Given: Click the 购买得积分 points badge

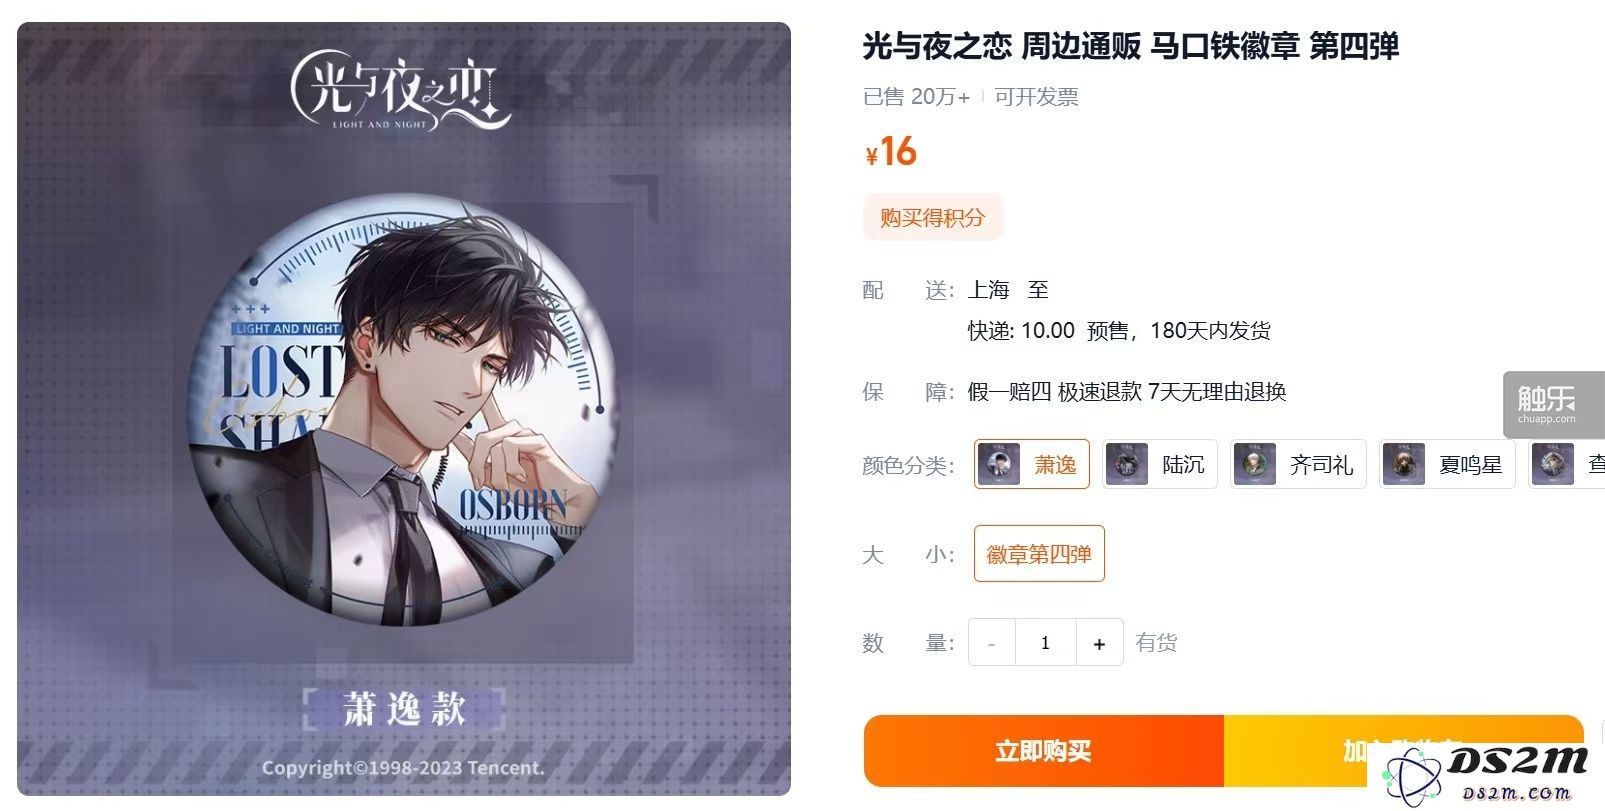Looking at the screenshot, I should click(932, 217).
